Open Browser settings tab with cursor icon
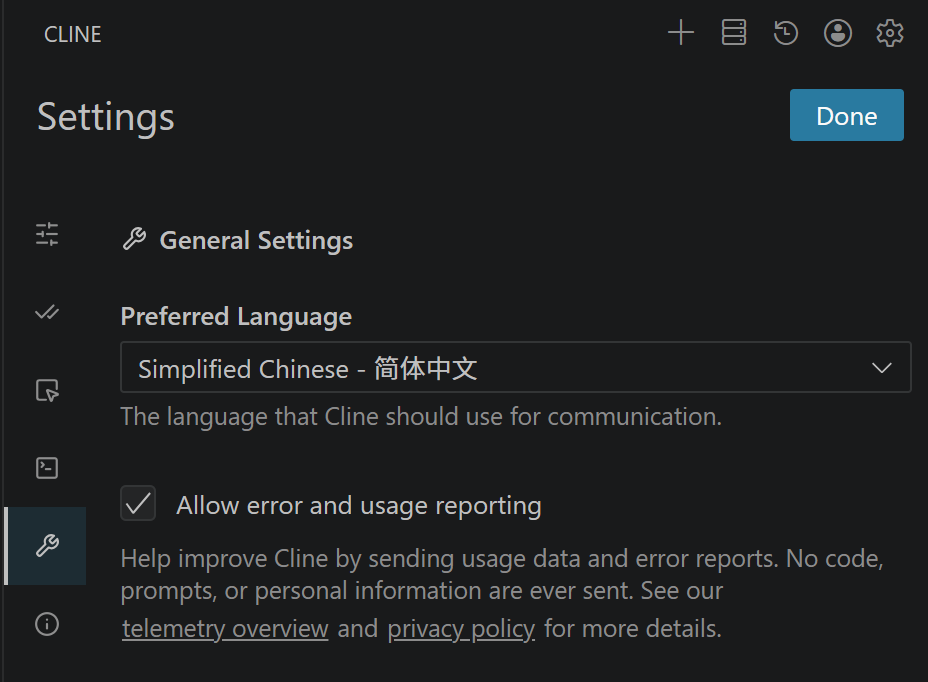This screenshot has height=682, width=928. 47,390
